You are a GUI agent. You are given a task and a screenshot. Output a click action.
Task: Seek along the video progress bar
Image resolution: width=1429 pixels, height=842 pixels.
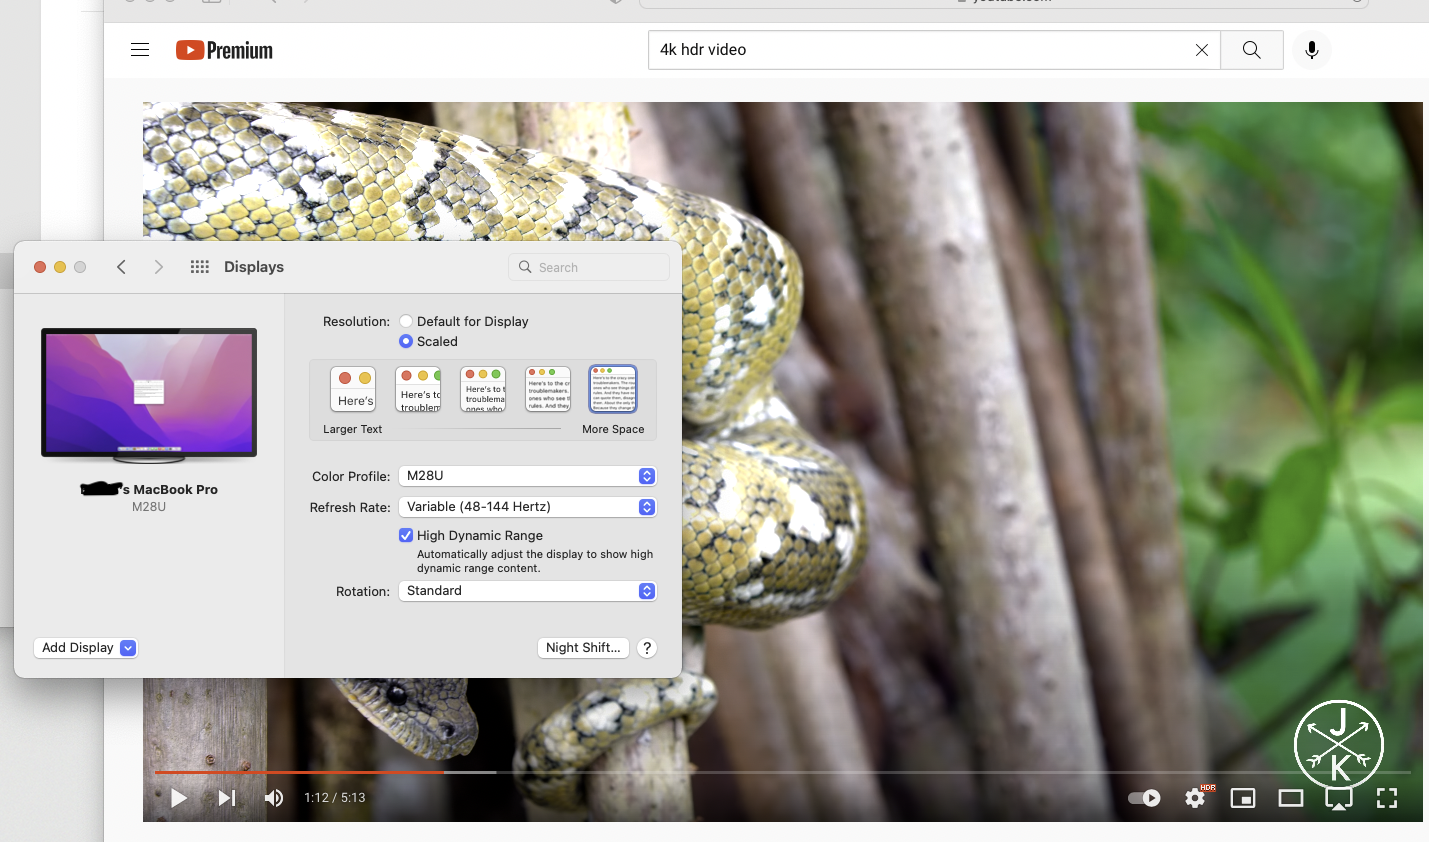782,772
